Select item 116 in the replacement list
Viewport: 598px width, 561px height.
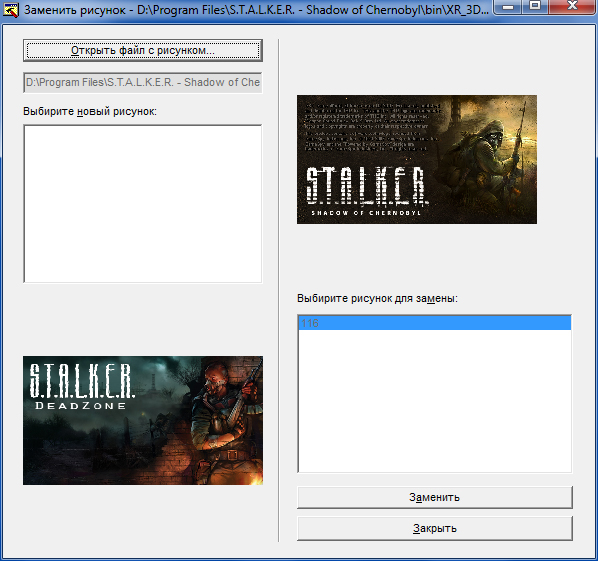point(434,323)
